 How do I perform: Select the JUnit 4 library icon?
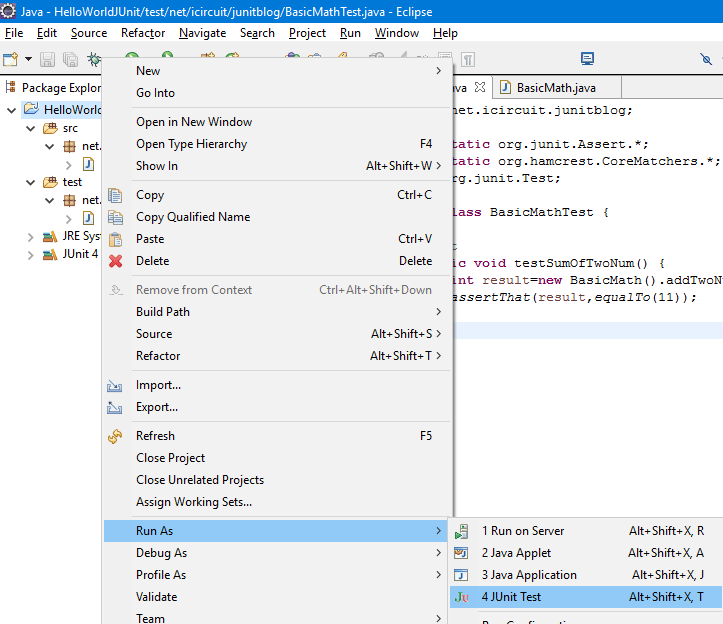point(50,255)
